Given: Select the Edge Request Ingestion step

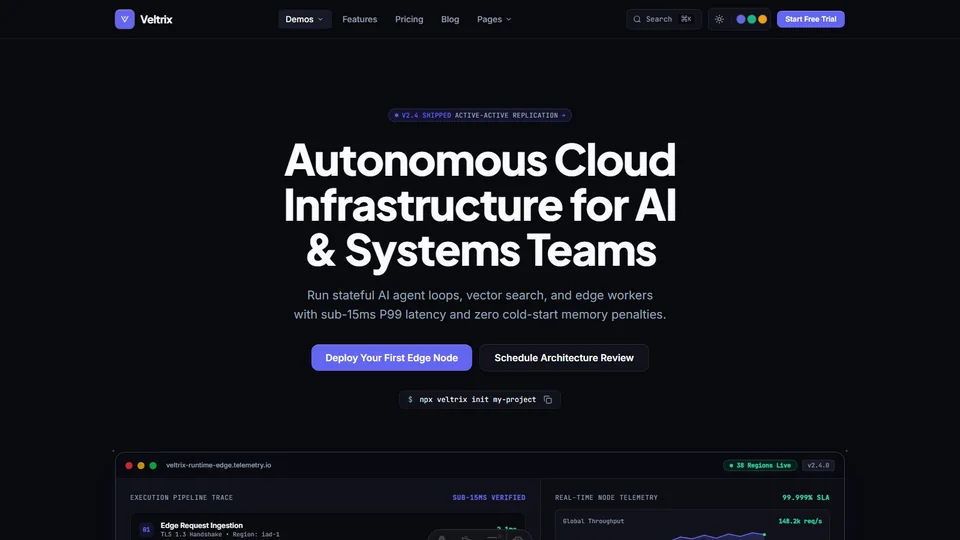Looking at the screenshot, I should (x=328, y=528).
